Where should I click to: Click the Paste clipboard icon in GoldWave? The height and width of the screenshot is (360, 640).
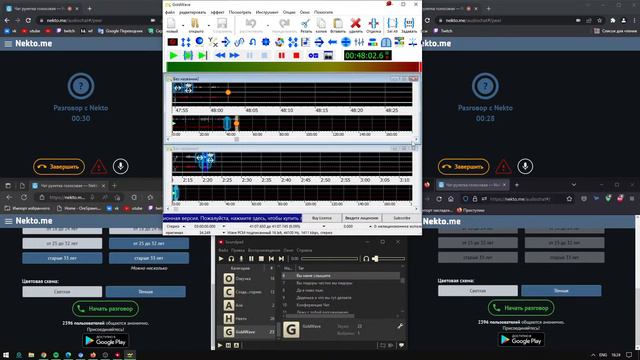point(338,23)
